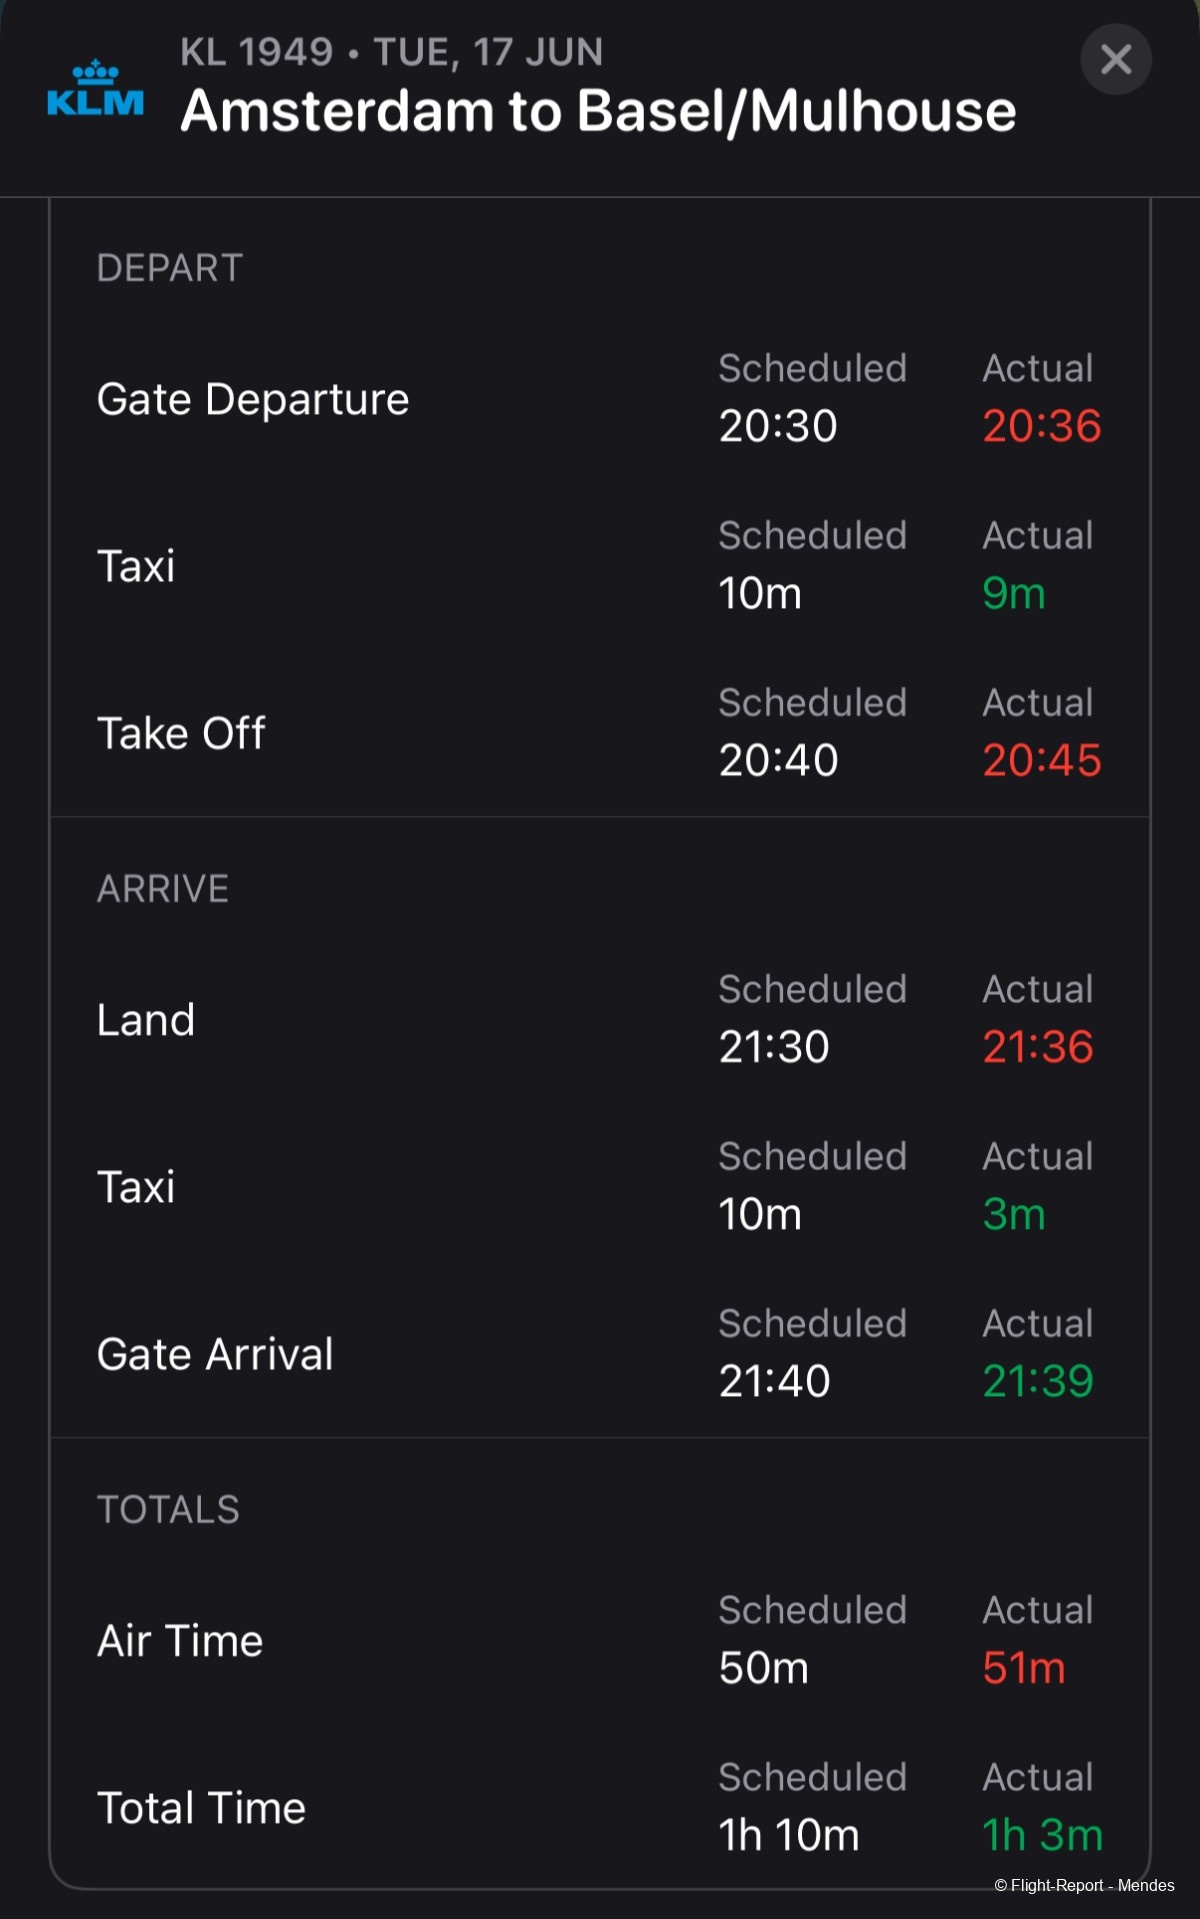Image resolution: width=1200 pixels, height=1919 pixels.
Task: Select actual total time 1h 3m
Action: pyautogui.click(x=1042, y=1835)
